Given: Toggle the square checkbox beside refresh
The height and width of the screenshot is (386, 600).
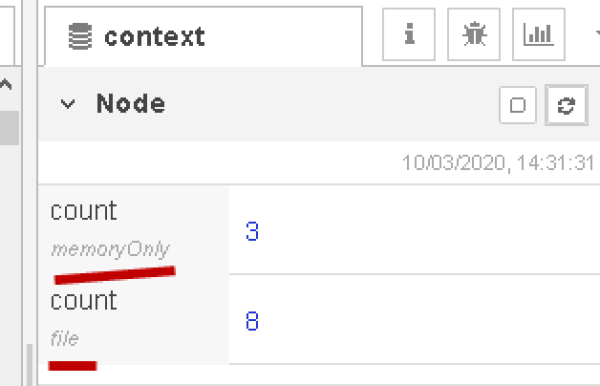Looking at the screenshot, I should (517, 105).
